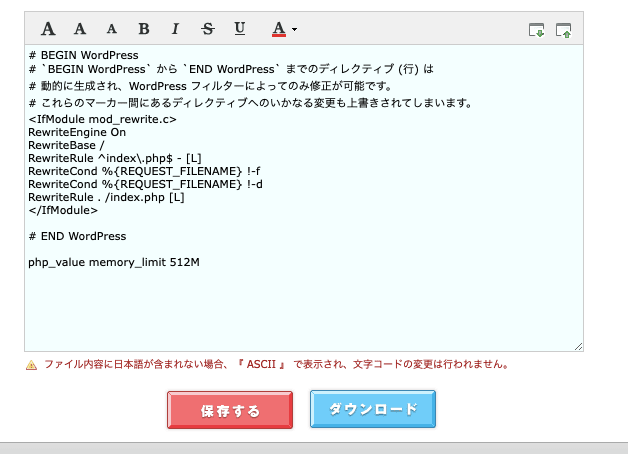Click the comment line containing 'までのディレクティブ'
The image size is (628, 454).
(x=231, y=69)
